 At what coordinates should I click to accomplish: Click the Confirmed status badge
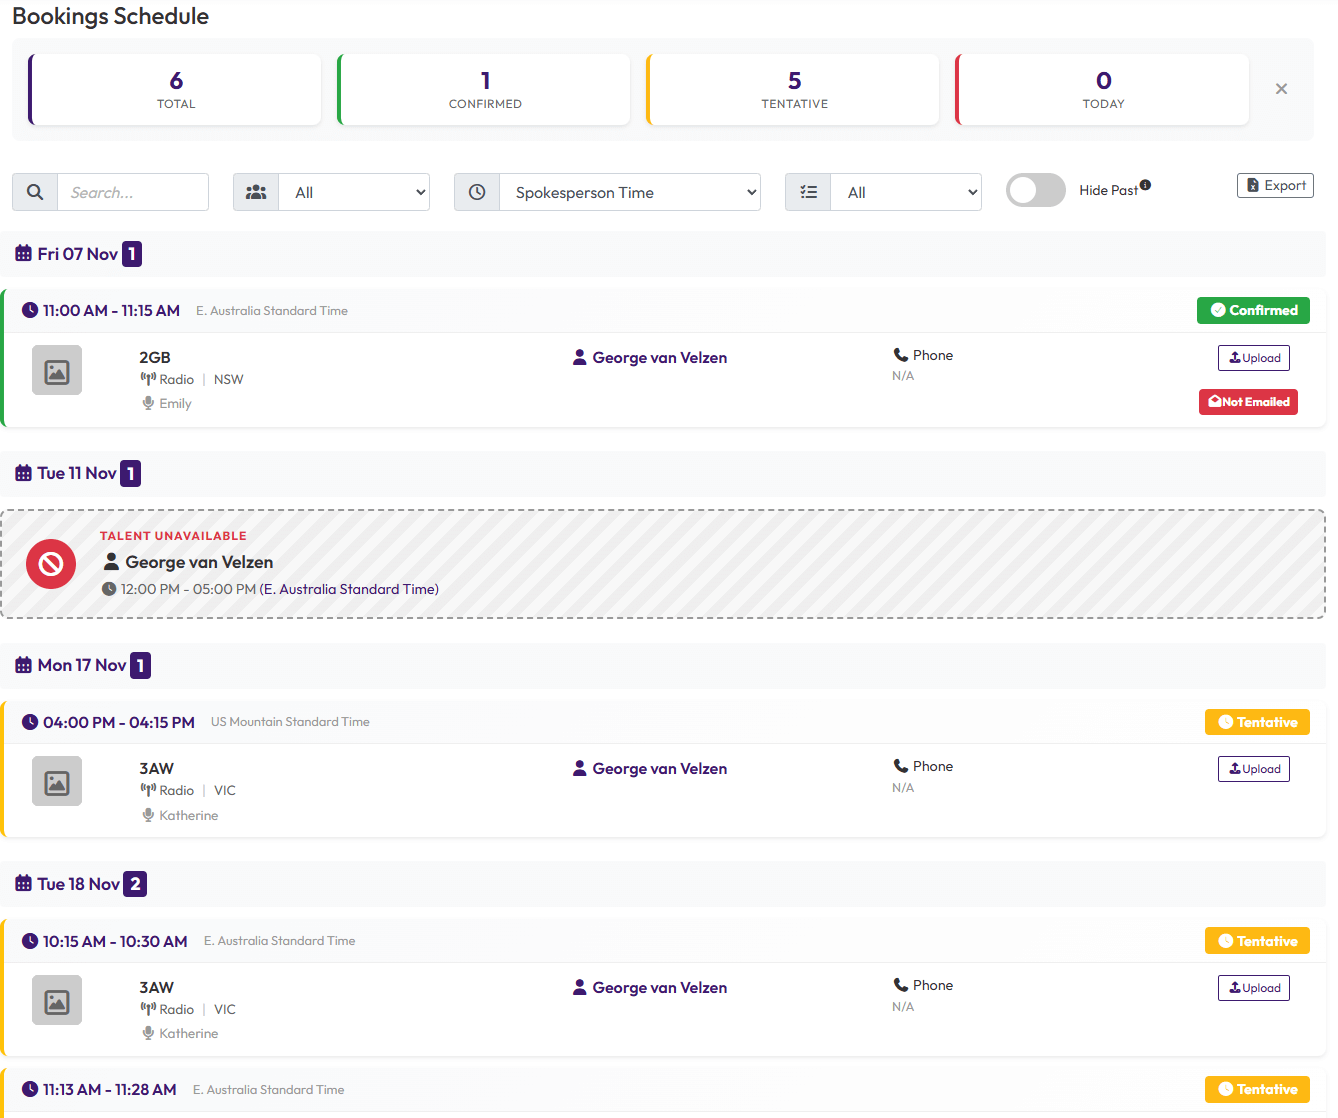pos(1253,310)
